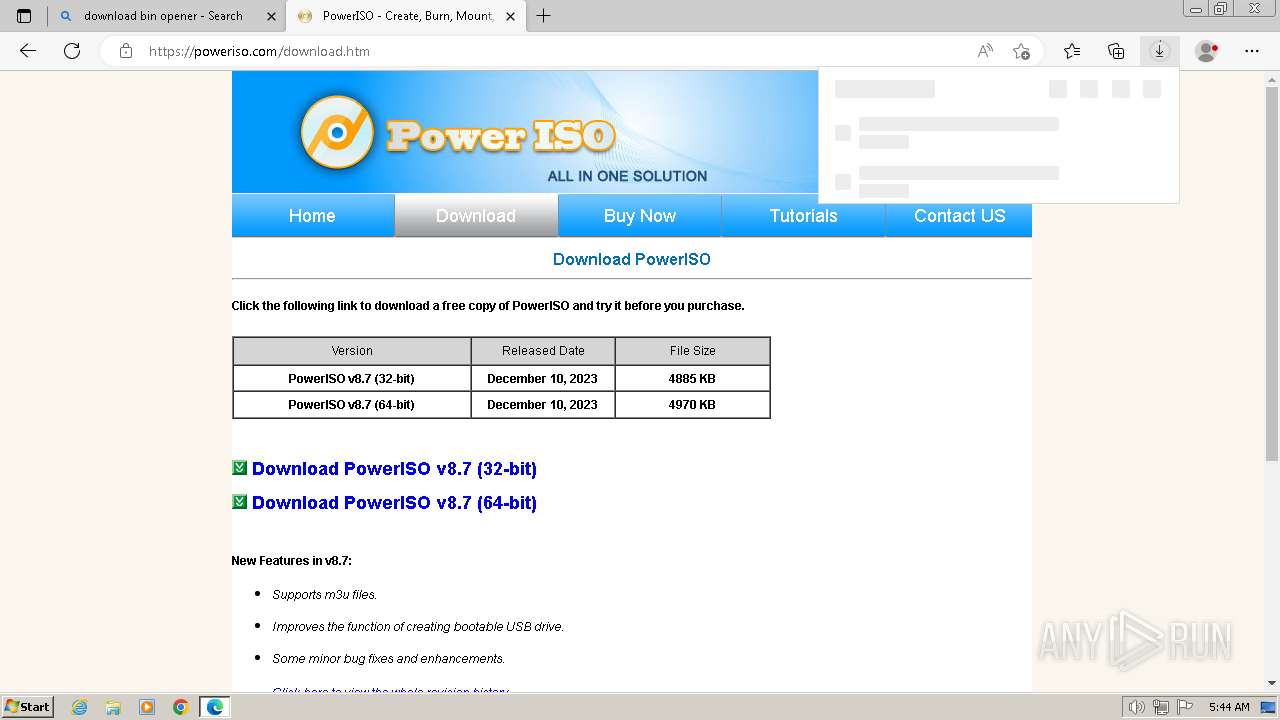Click the 'Download PowerISO' page heading
1280x720 pixels.
tap(632, 259)
